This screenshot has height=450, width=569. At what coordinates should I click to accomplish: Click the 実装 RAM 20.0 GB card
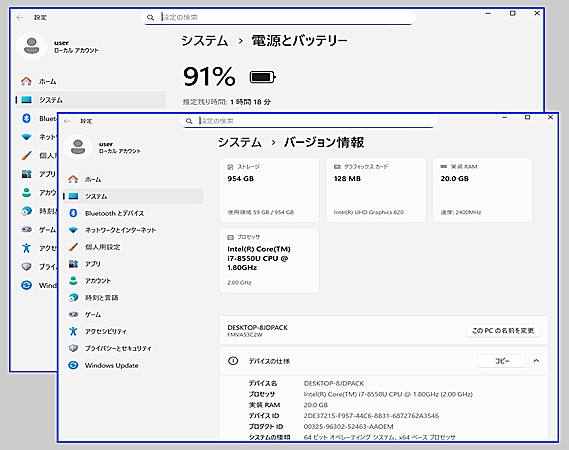[482, 189]
